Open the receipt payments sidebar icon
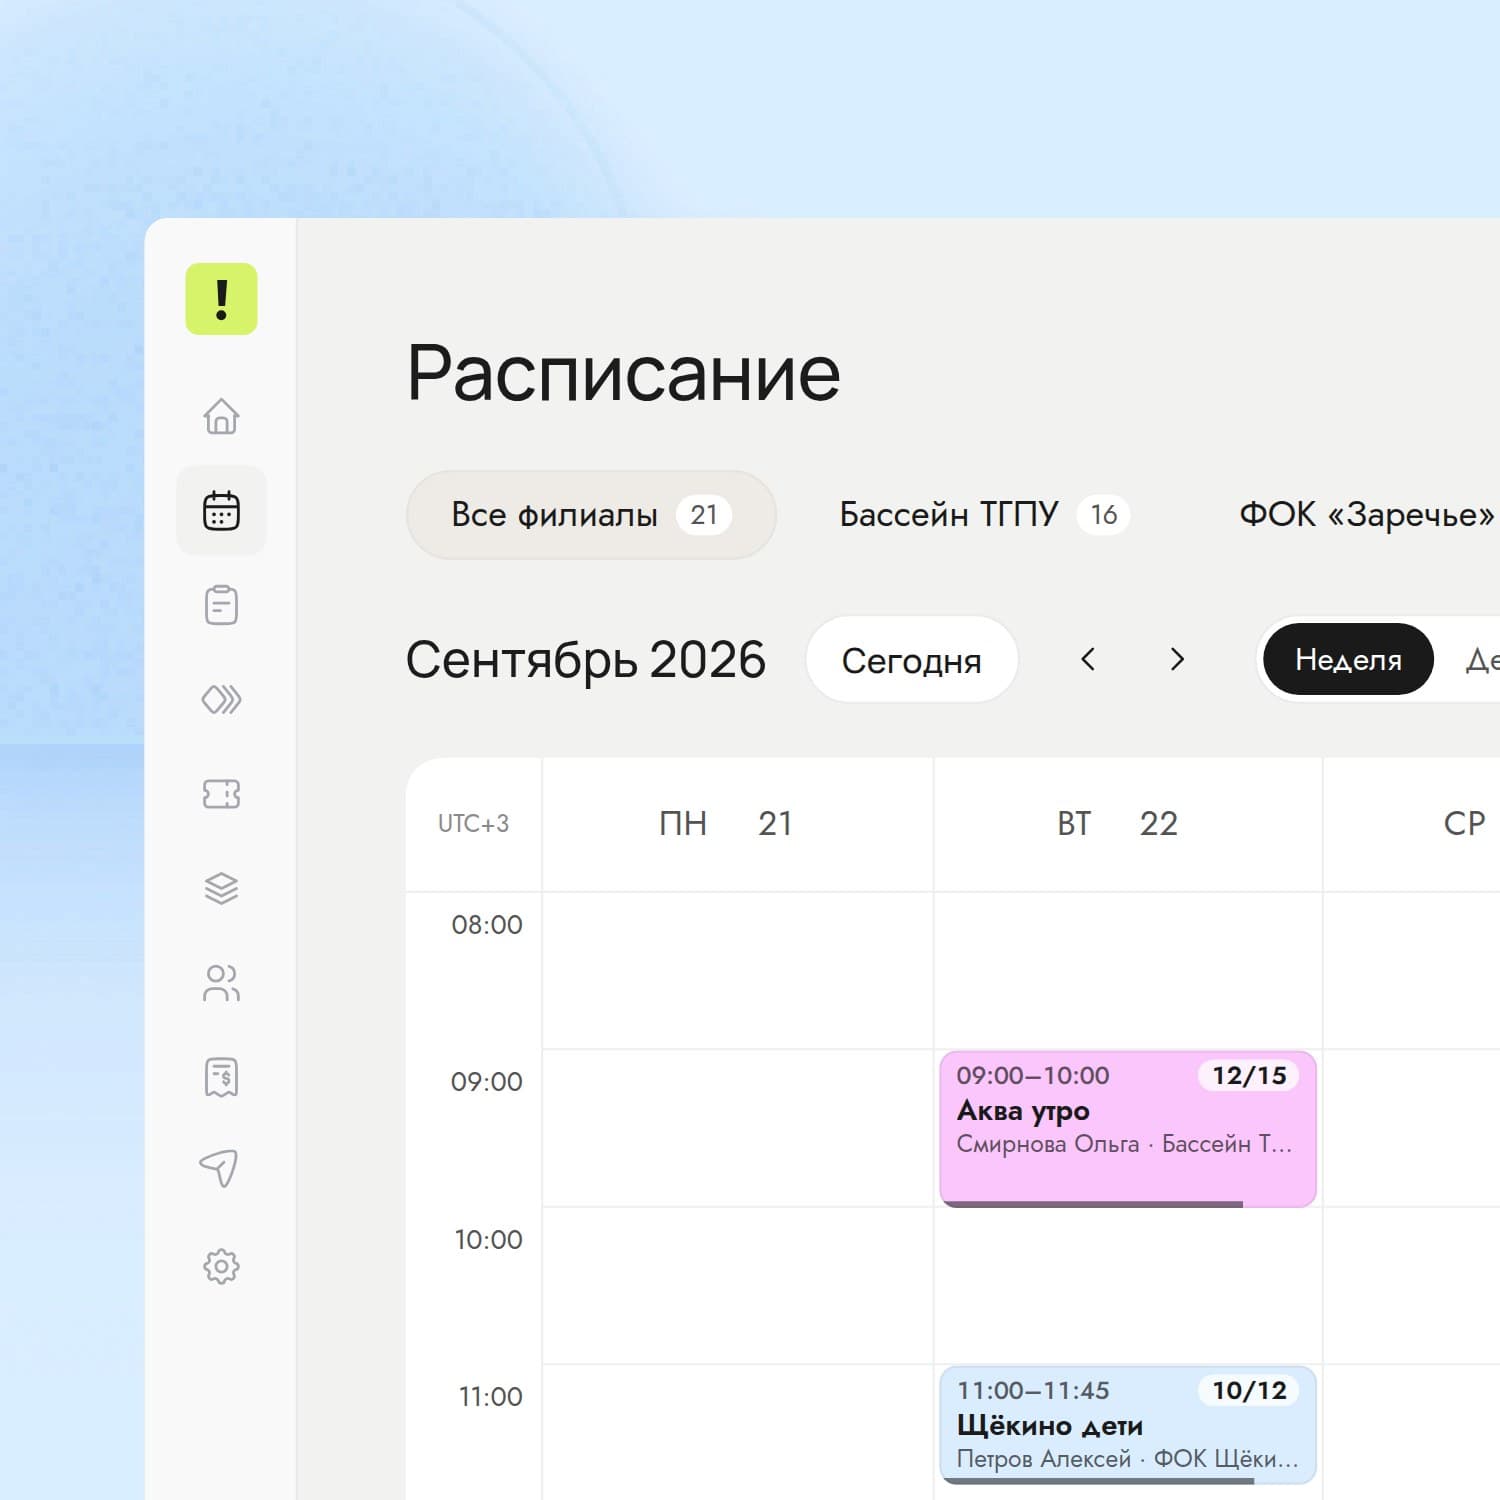The width and height of the screenshot is (1500, 1500). click(221, 1077)
